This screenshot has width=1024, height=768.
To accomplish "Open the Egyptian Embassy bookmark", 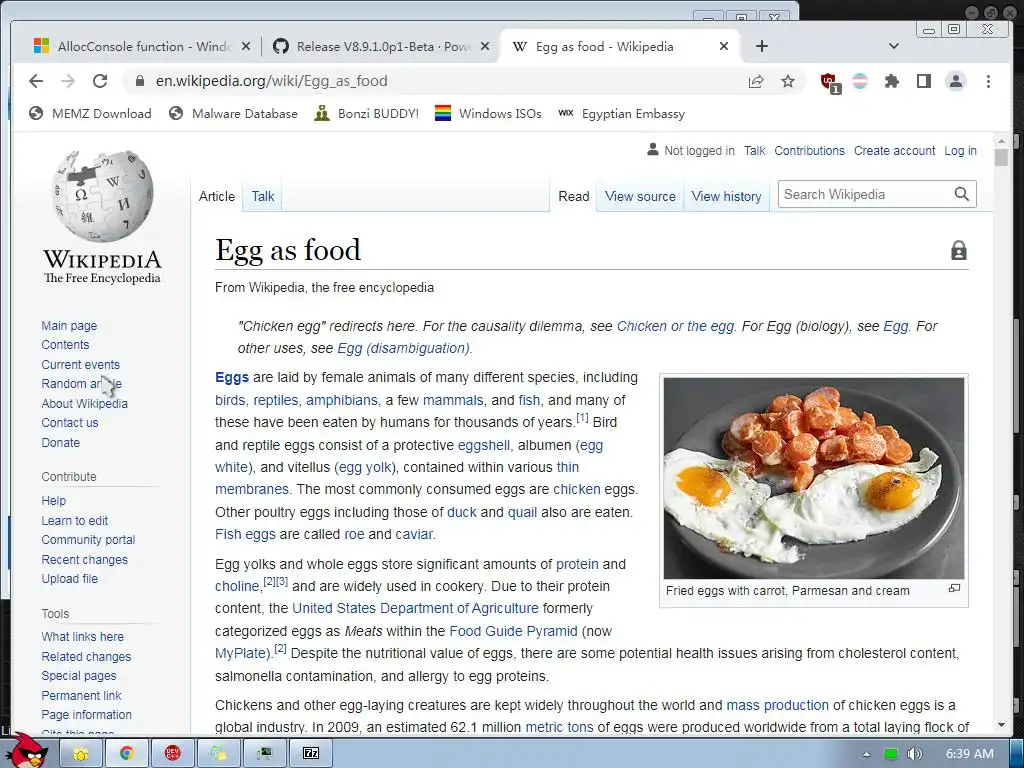I will click(621, 114).
